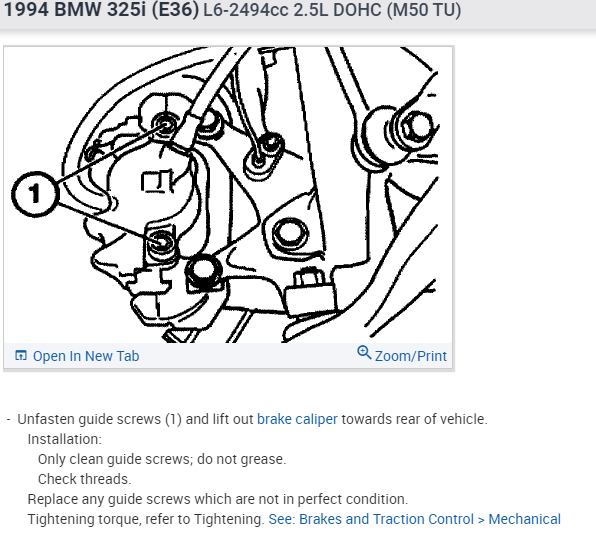Viewport: 596px width, 551px height.
Task: Click the large hex bolt at diagram's upper right
Action: [416, 127]
